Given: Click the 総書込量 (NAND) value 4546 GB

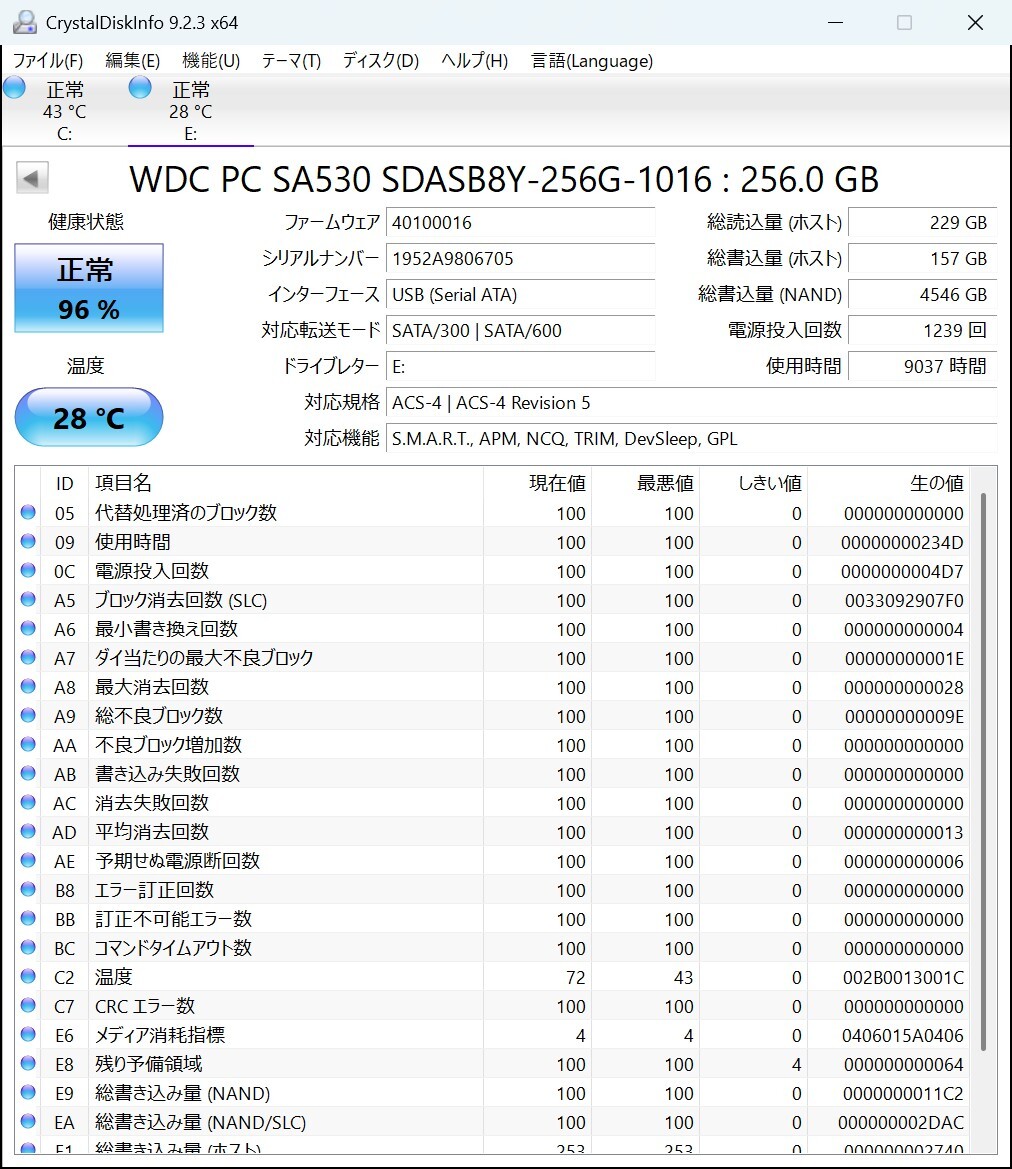Looking at the screenshot, I should [923, 294].
